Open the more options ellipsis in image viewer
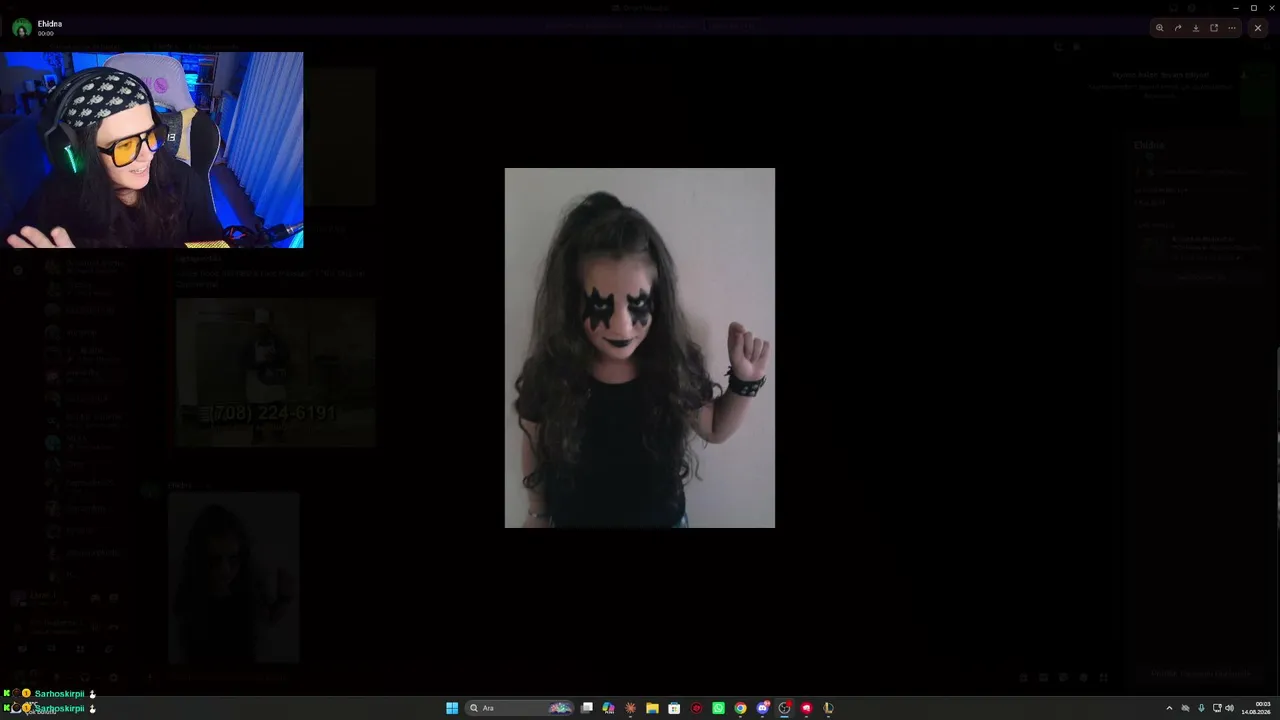The width and height of the screenshot is (1280, 720). 1231,28
